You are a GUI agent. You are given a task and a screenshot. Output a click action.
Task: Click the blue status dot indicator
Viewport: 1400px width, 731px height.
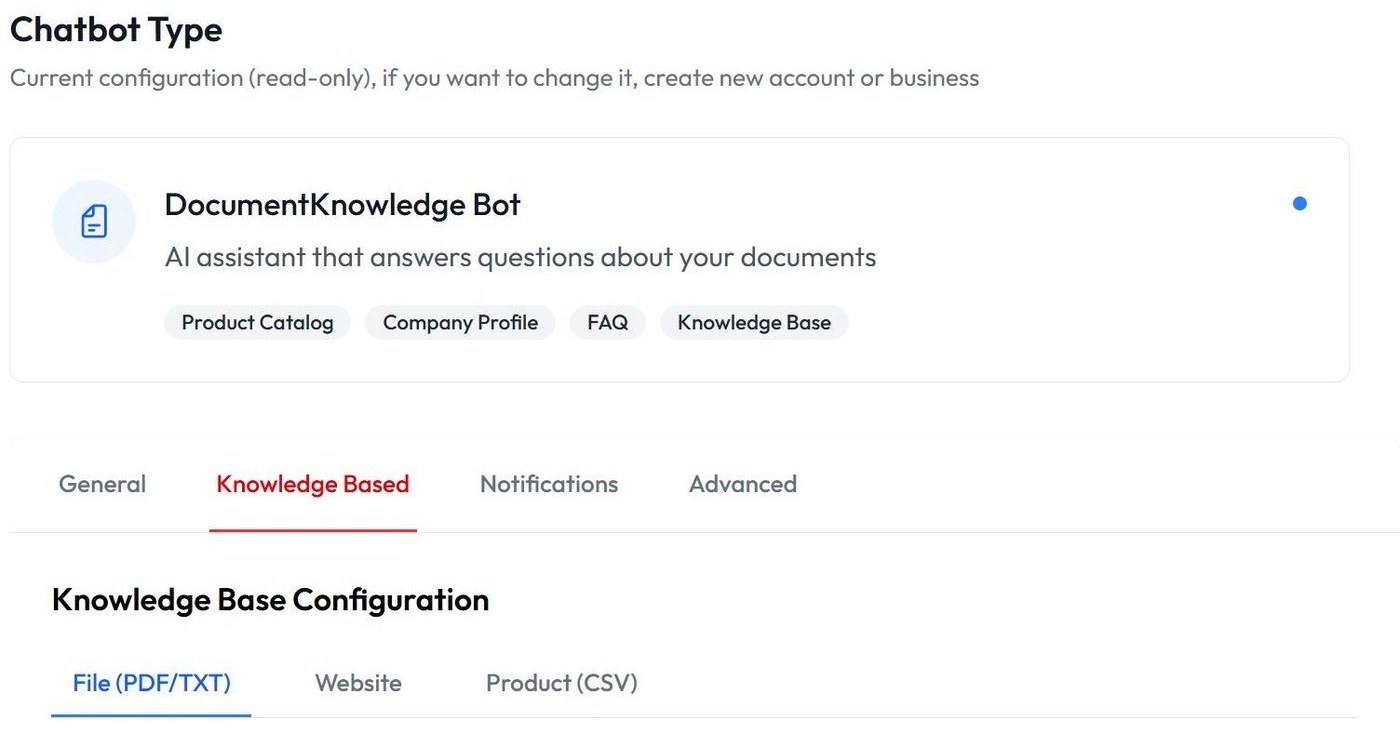(x=1299, y=203)
